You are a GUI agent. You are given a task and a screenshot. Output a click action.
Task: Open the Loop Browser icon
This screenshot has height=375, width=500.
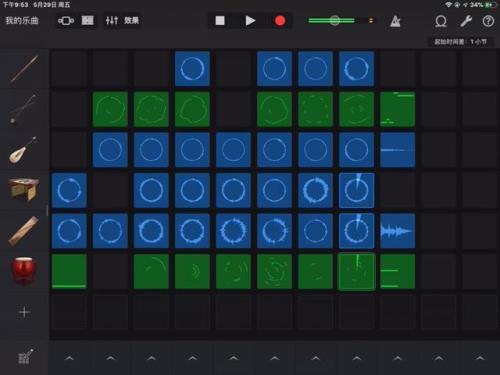coord(441,21)
